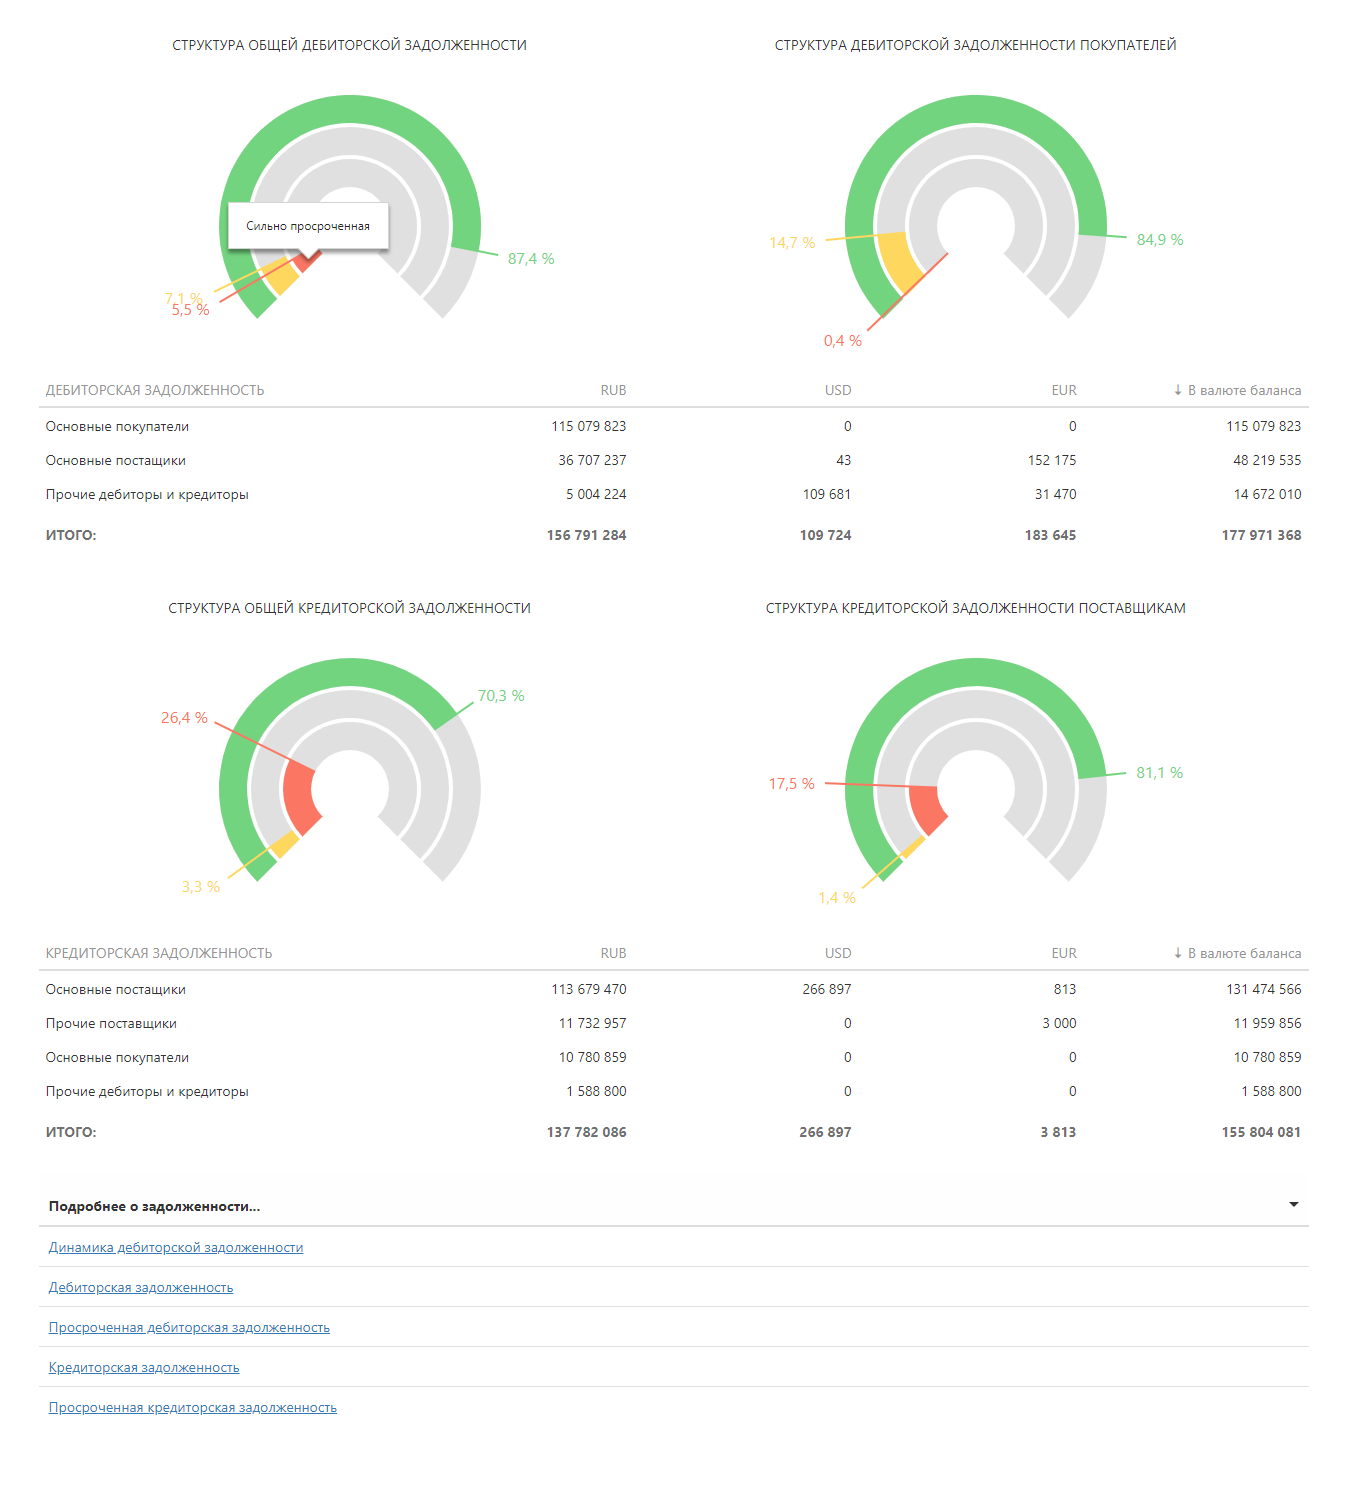The image size is (1350, 1485).
Task: Open the 'Кредиторская задолженность' report link
Action: coord(144,1367)
